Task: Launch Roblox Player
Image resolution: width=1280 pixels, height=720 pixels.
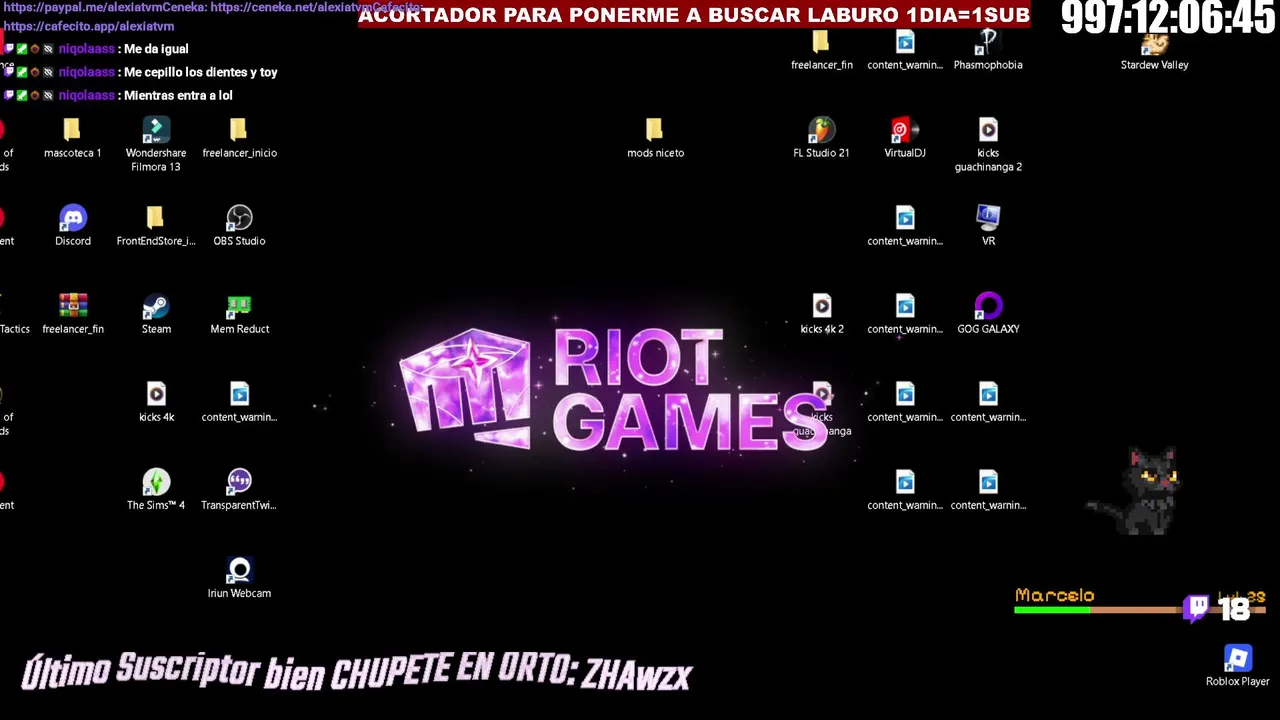Action: coord(1238,667)
